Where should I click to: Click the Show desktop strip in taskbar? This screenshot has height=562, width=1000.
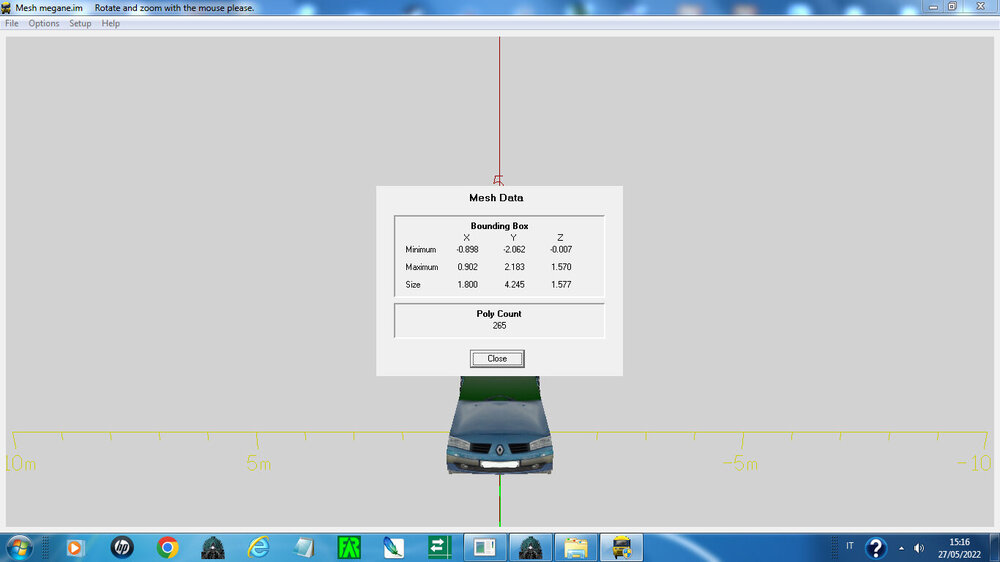[995, 548]
